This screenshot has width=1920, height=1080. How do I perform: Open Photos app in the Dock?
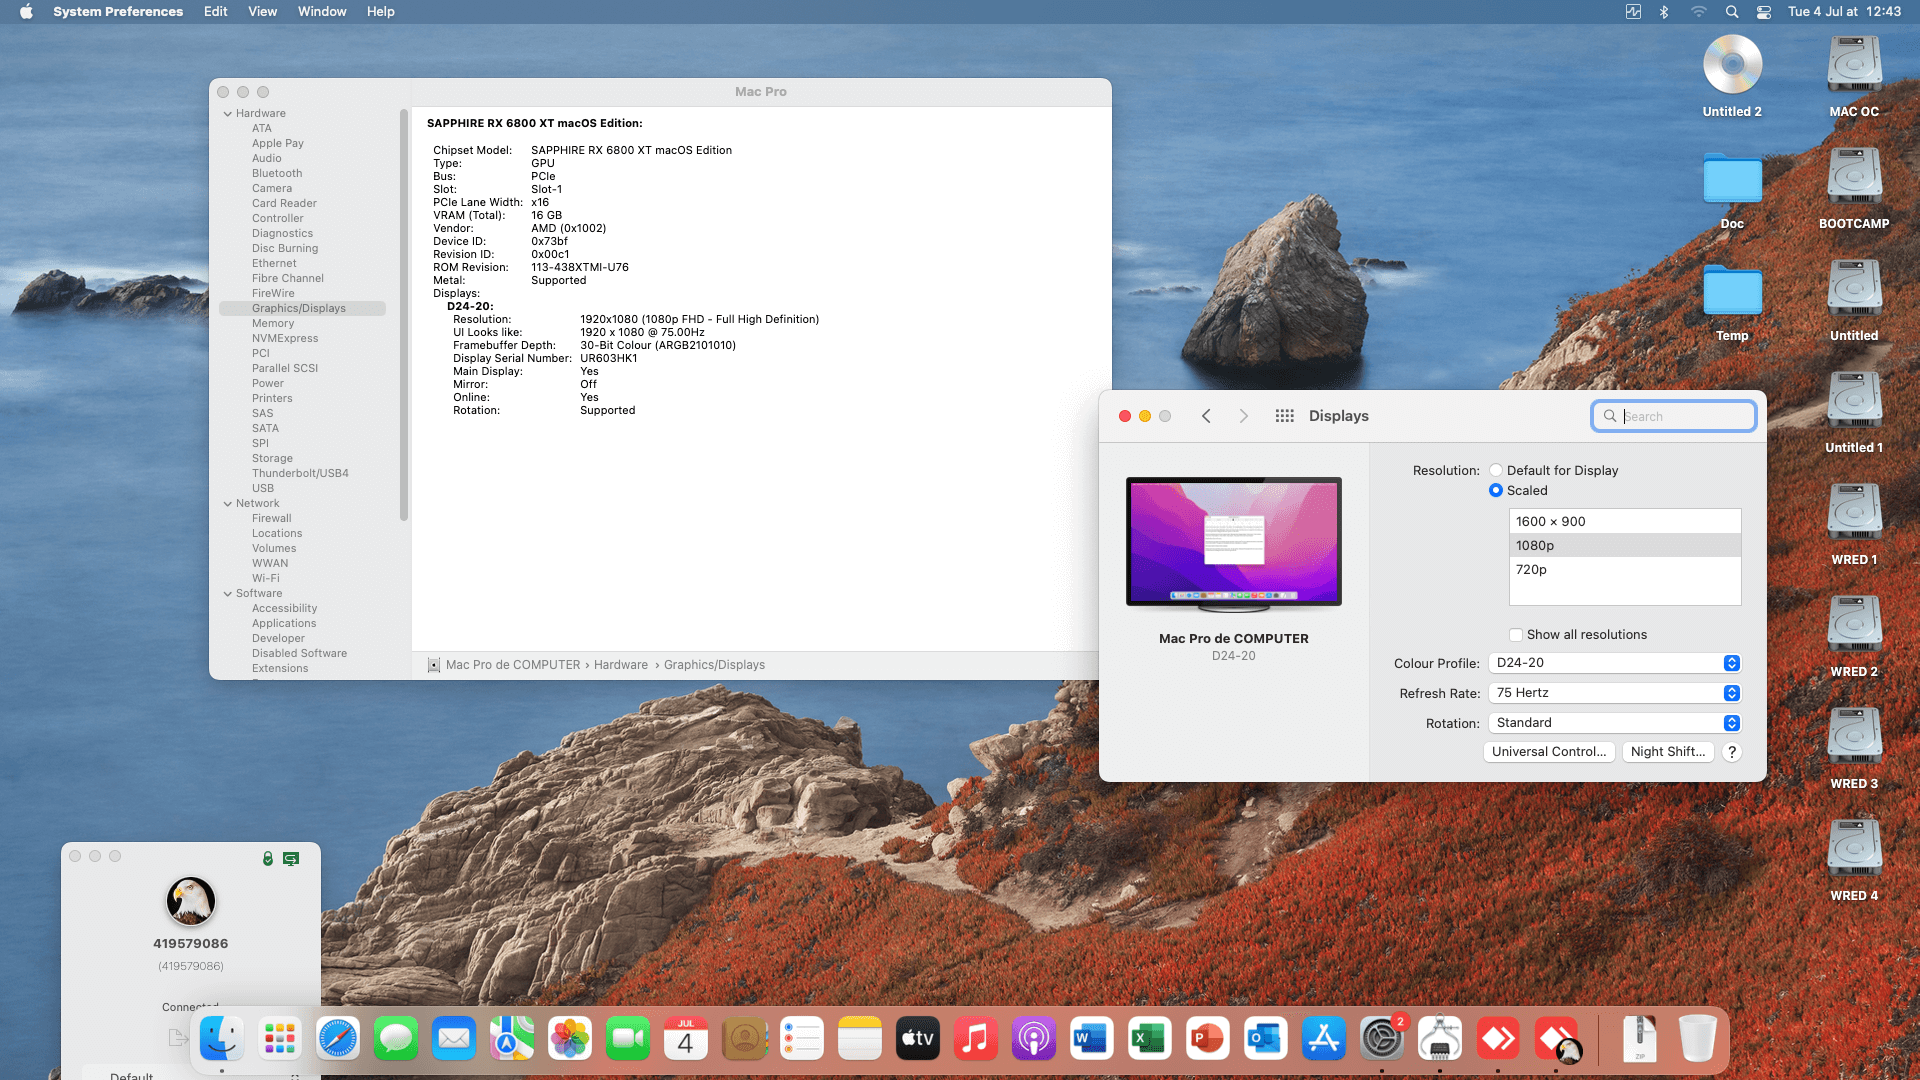click(x=569, y=1039)
